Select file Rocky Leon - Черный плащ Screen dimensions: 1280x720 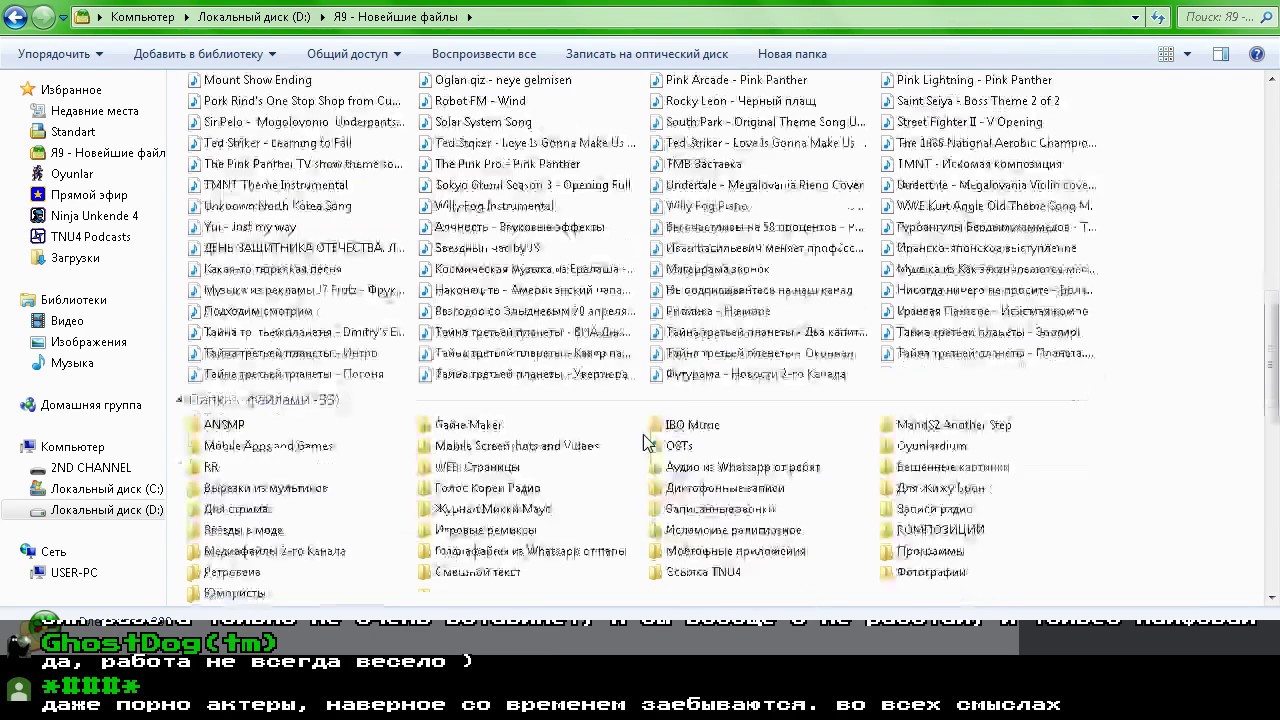pyautogui.click(x=741, y=101)
